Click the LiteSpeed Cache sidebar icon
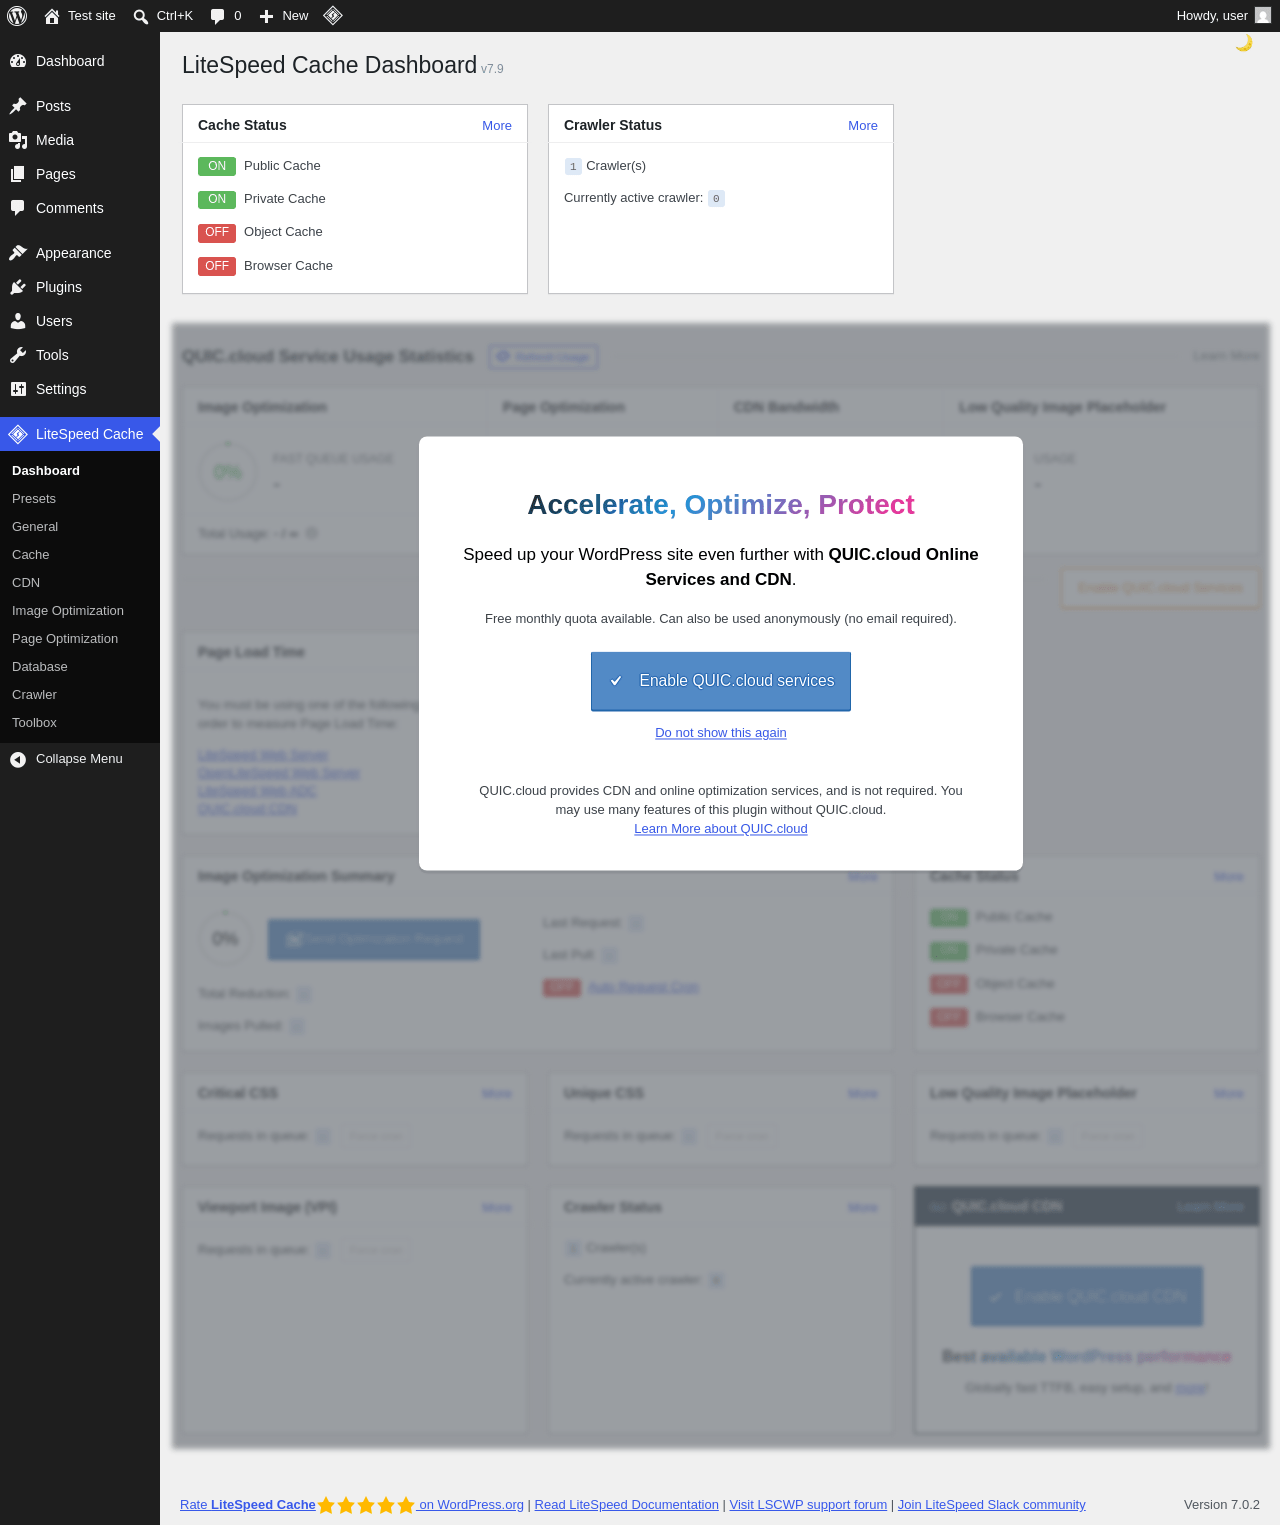Viewport: 1280px width, 1525px height. coord(18,434)
